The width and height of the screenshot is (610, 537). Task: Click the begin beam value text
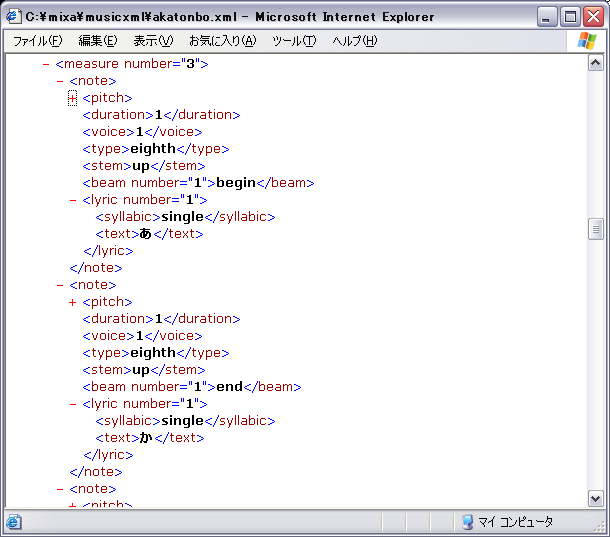[236, 183]
